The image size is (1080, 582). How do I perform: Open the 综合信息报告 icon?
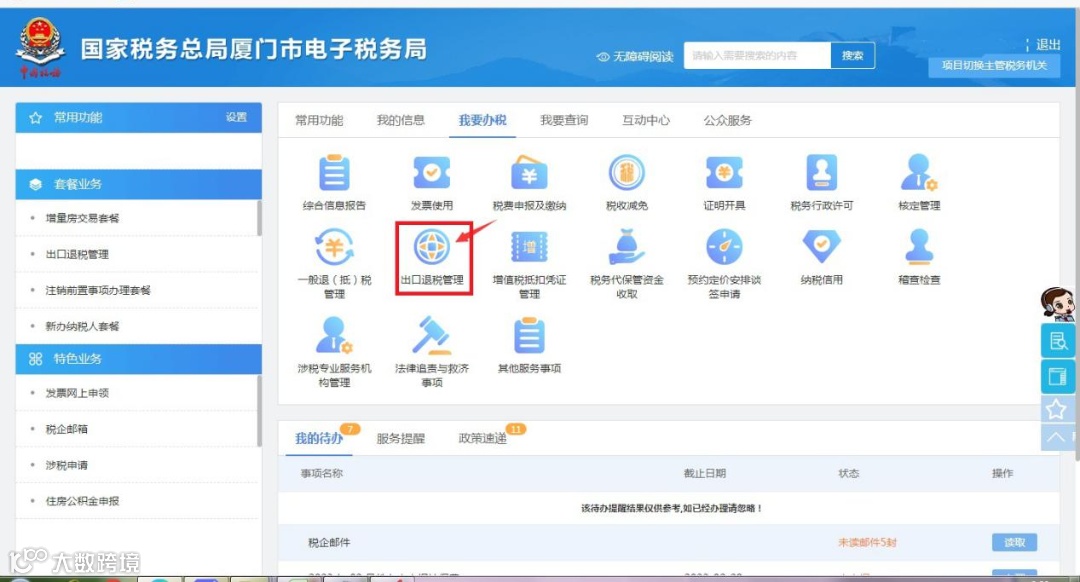click(x=334, y=172)
